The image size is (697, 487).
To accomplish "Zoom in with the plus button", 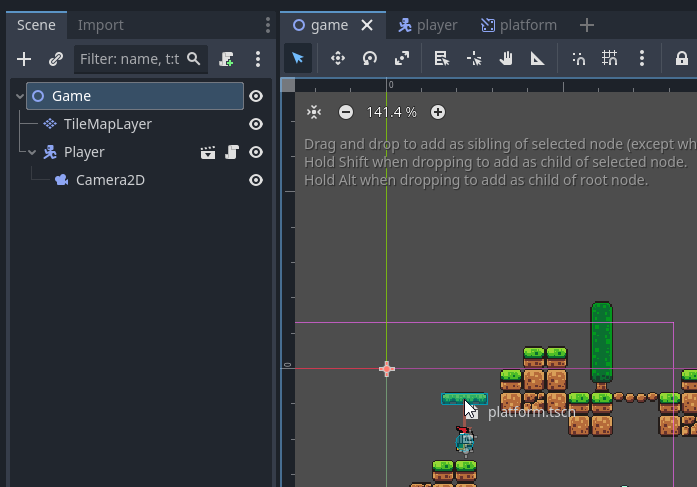I will (438, 112).
